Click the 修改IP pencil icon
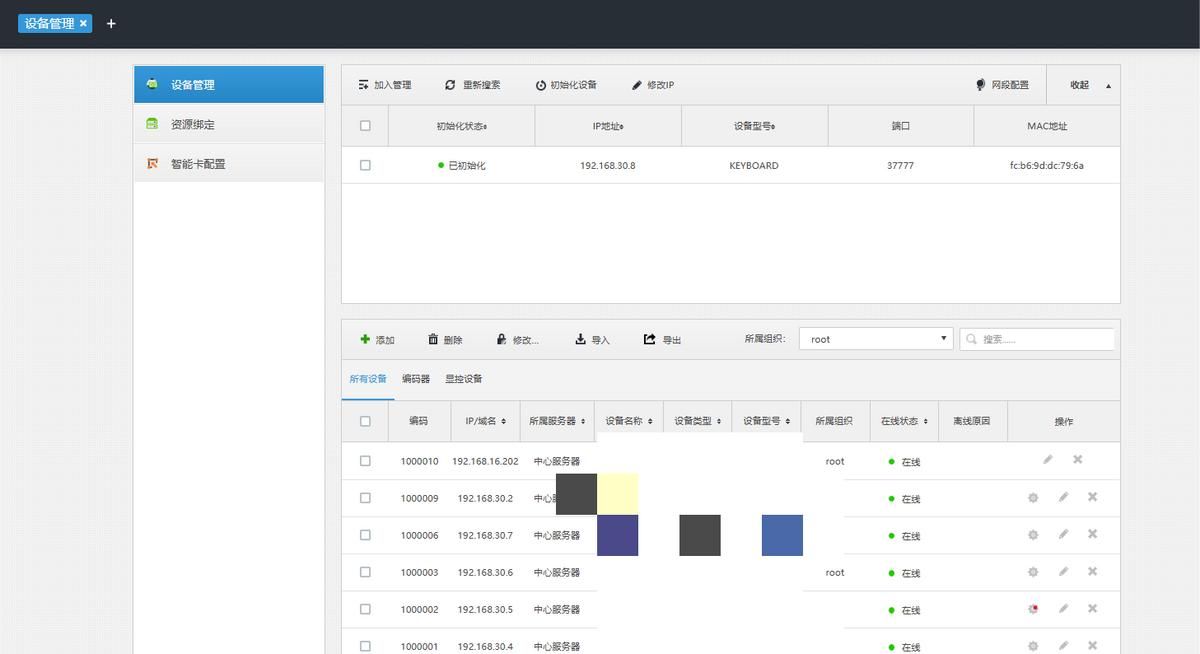The image size is (1200, 654). 637,85
